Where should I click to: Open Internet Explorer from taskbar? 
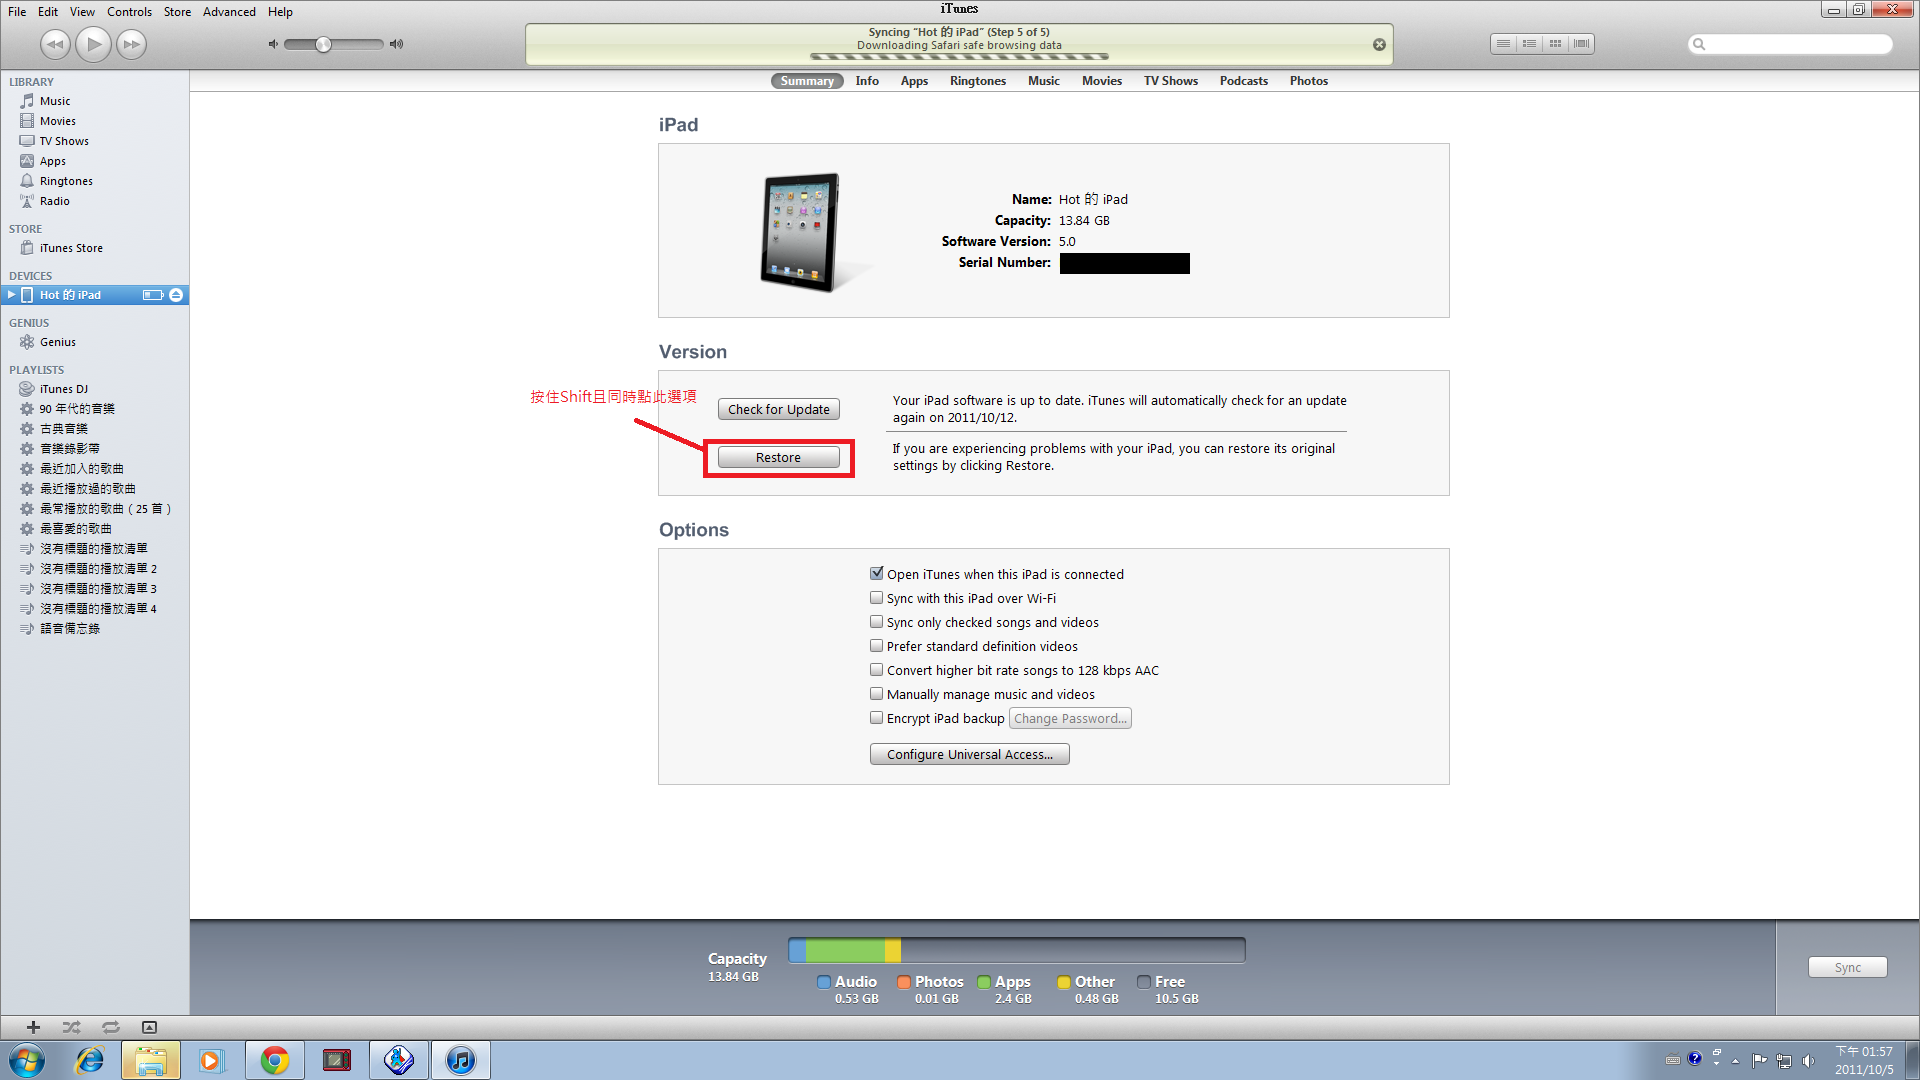click(x=90, y=1060)
